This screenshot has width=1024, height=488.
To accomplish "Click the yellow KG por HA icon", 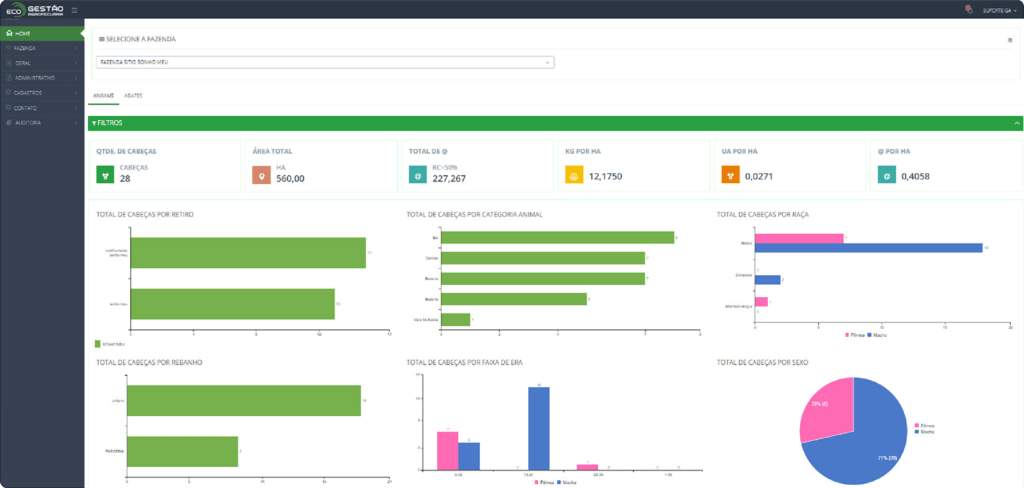I will coord(573,174).
